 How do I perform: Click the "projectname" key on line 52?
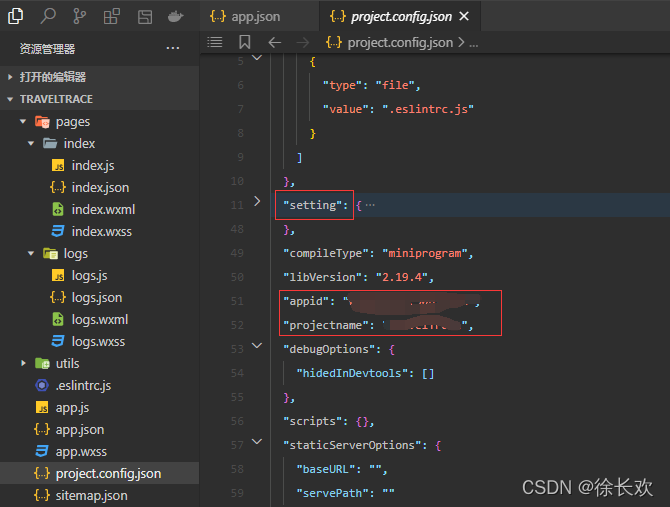click(x=326, y=325)
